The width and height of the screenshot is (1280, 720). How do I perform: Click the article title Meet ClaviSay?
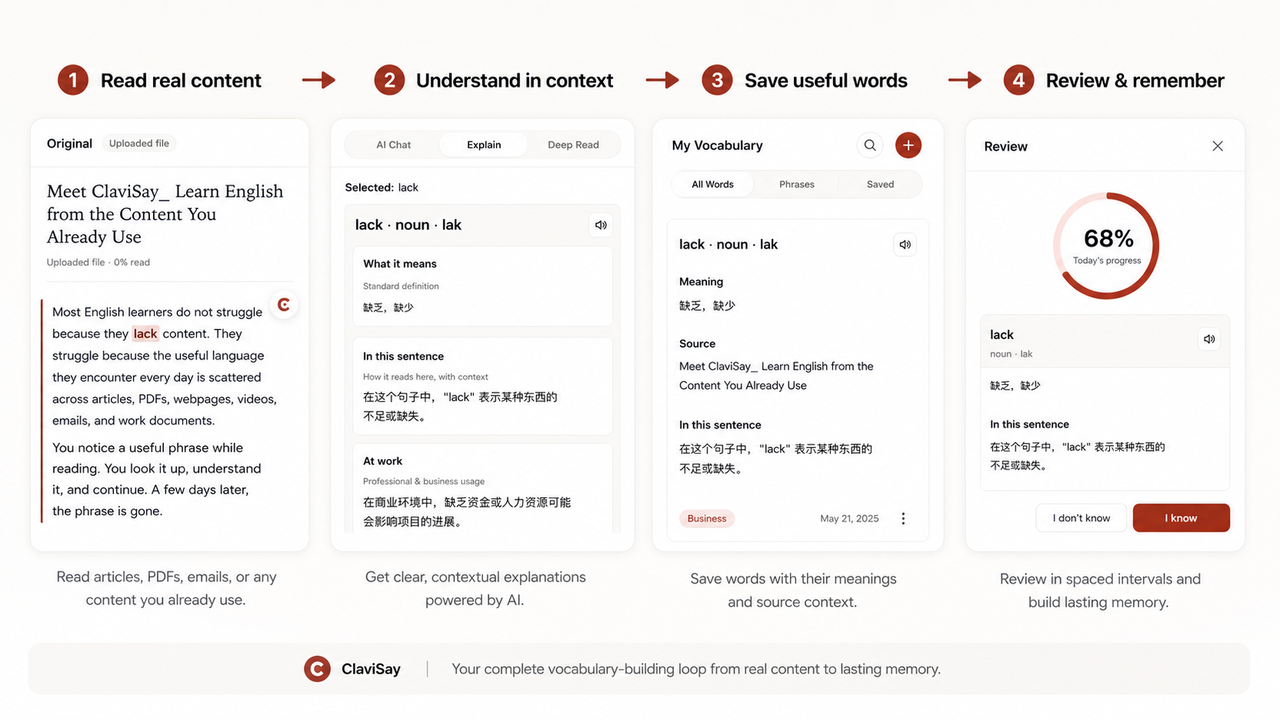165,214
